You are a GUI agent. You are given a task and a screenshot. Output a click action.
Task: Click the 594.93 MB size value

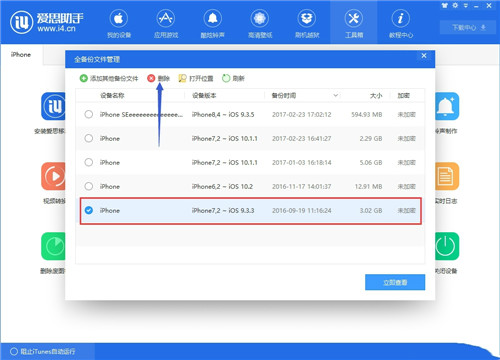367,115
